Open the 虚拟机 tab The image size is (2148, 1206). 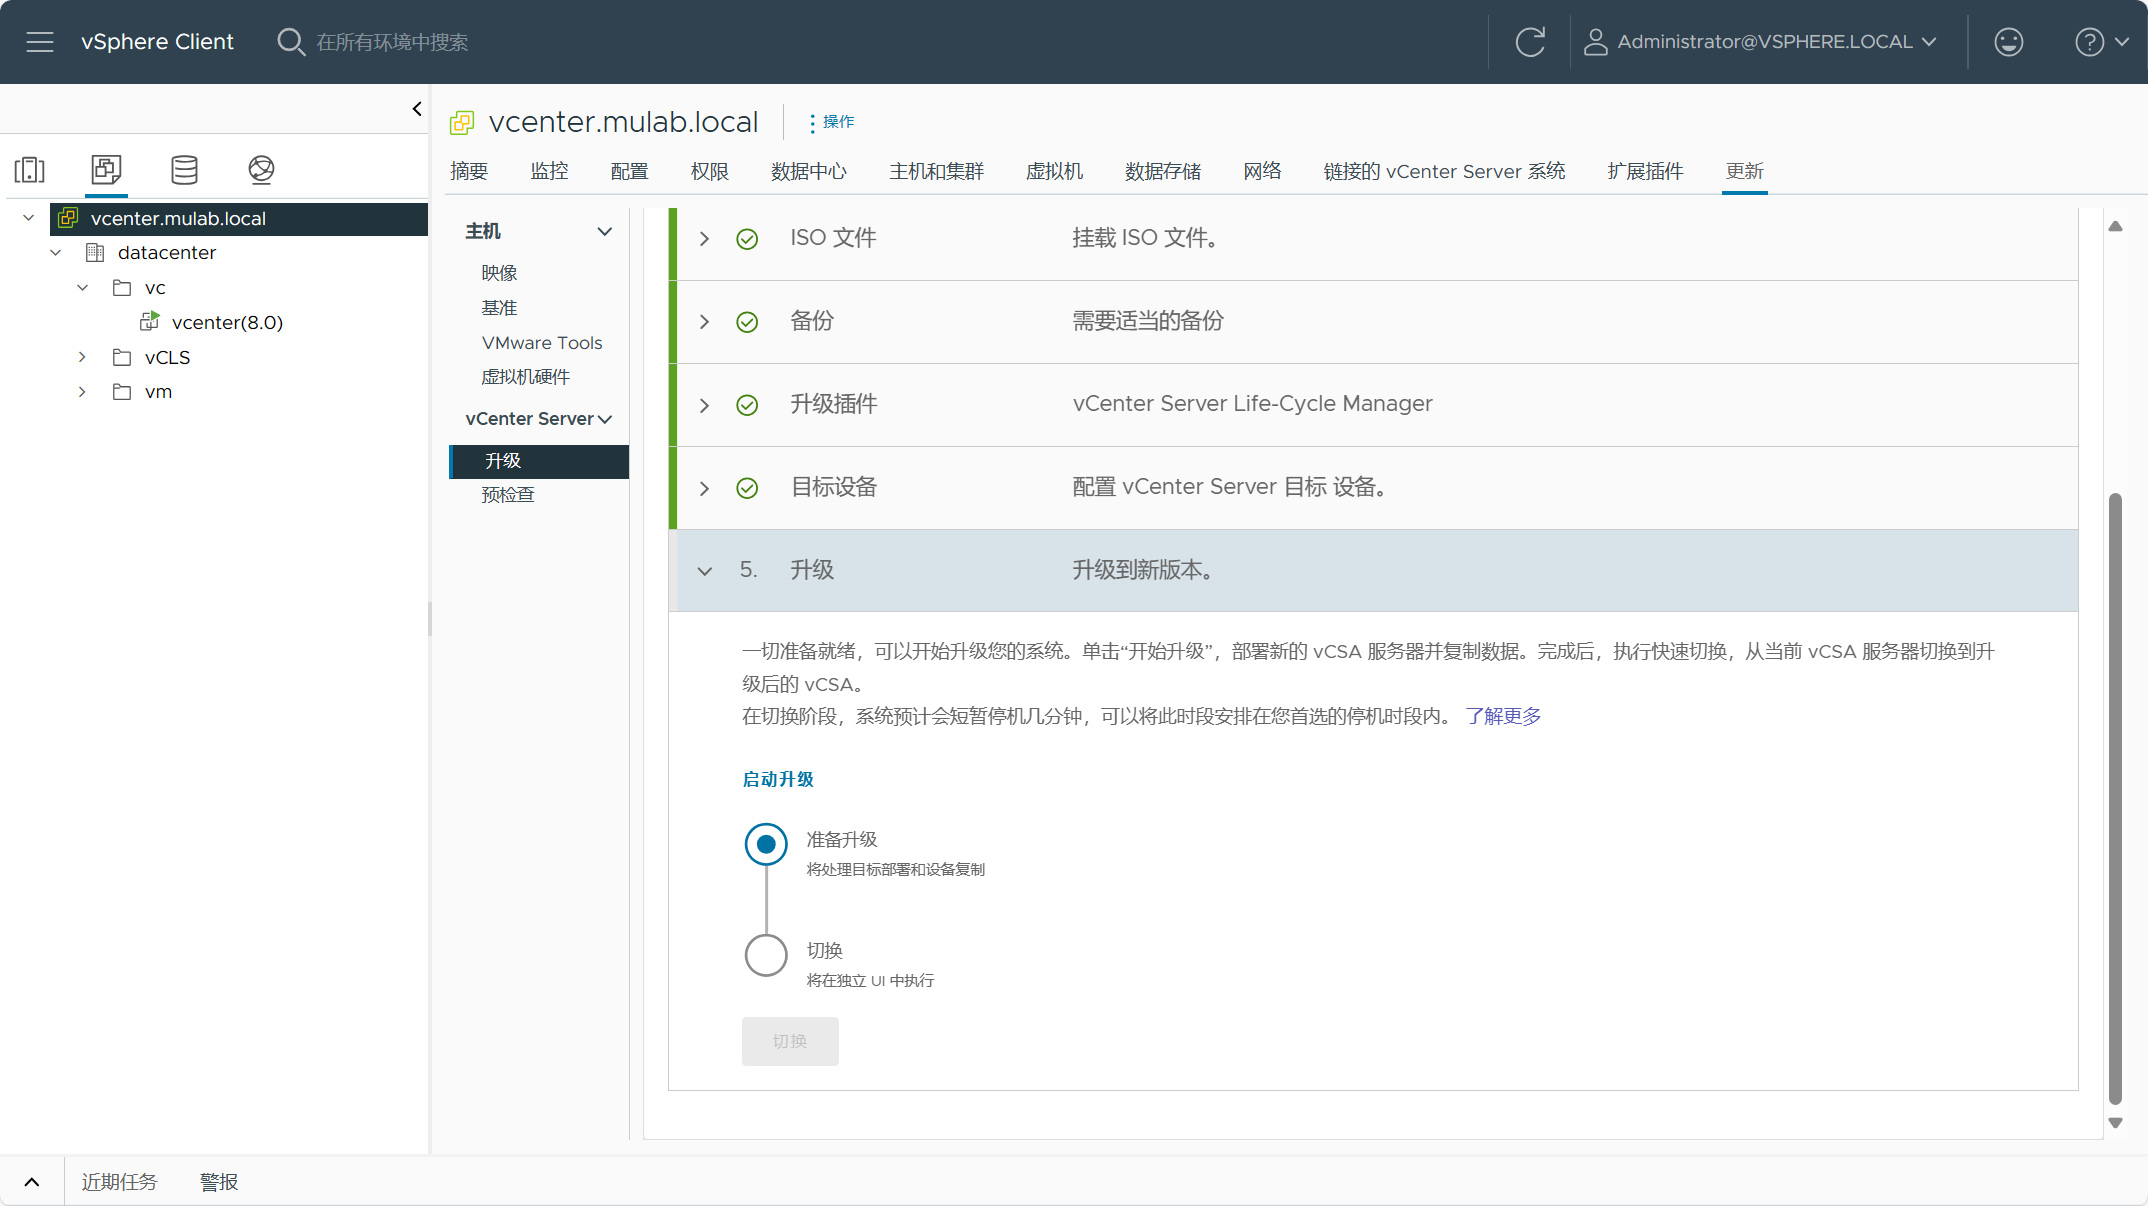(x=1054, y=171)
